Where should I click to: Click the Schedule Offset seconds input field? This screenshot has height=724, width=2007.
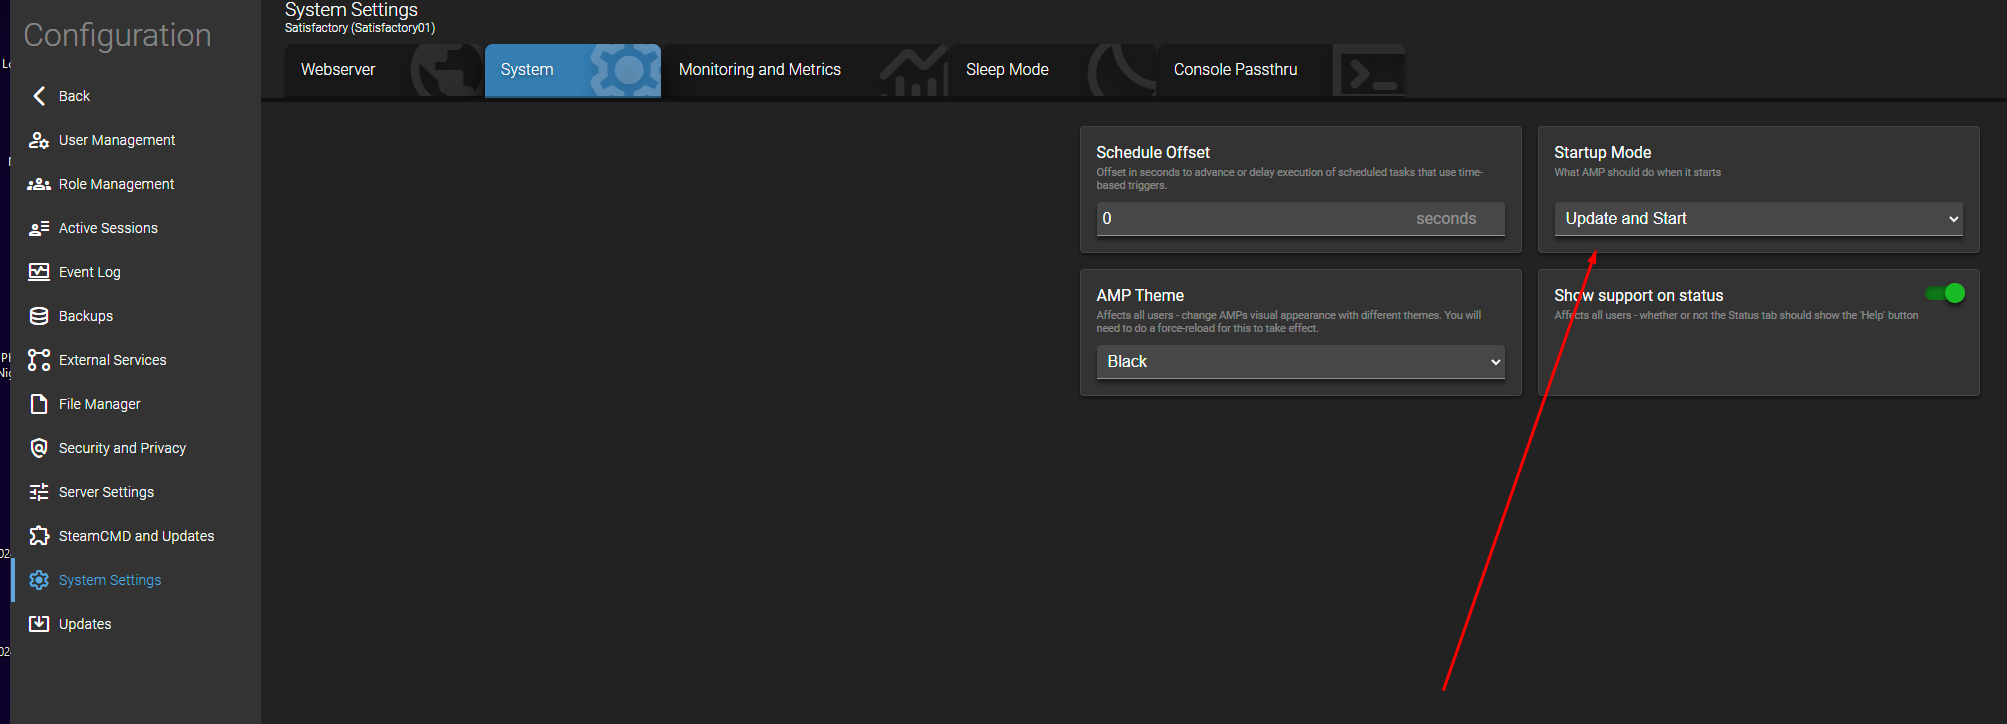pos(1301,219)
